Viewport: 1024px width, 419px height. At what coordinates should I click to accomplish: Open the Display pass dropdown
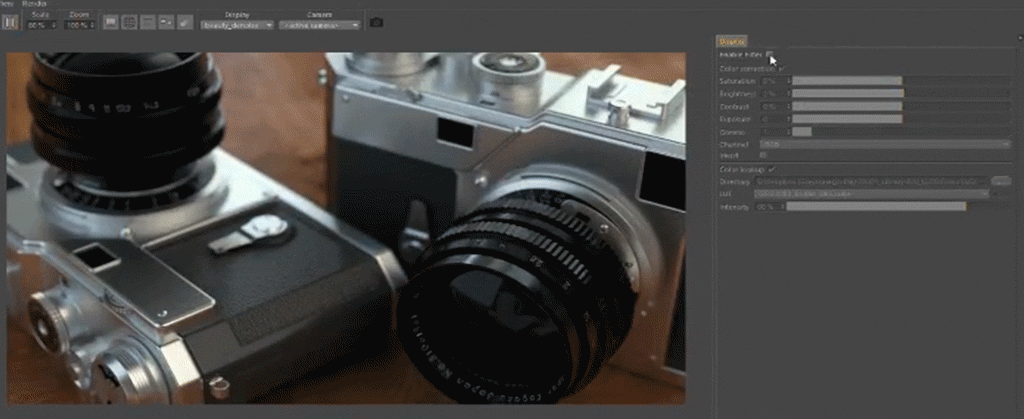(236, 25)
